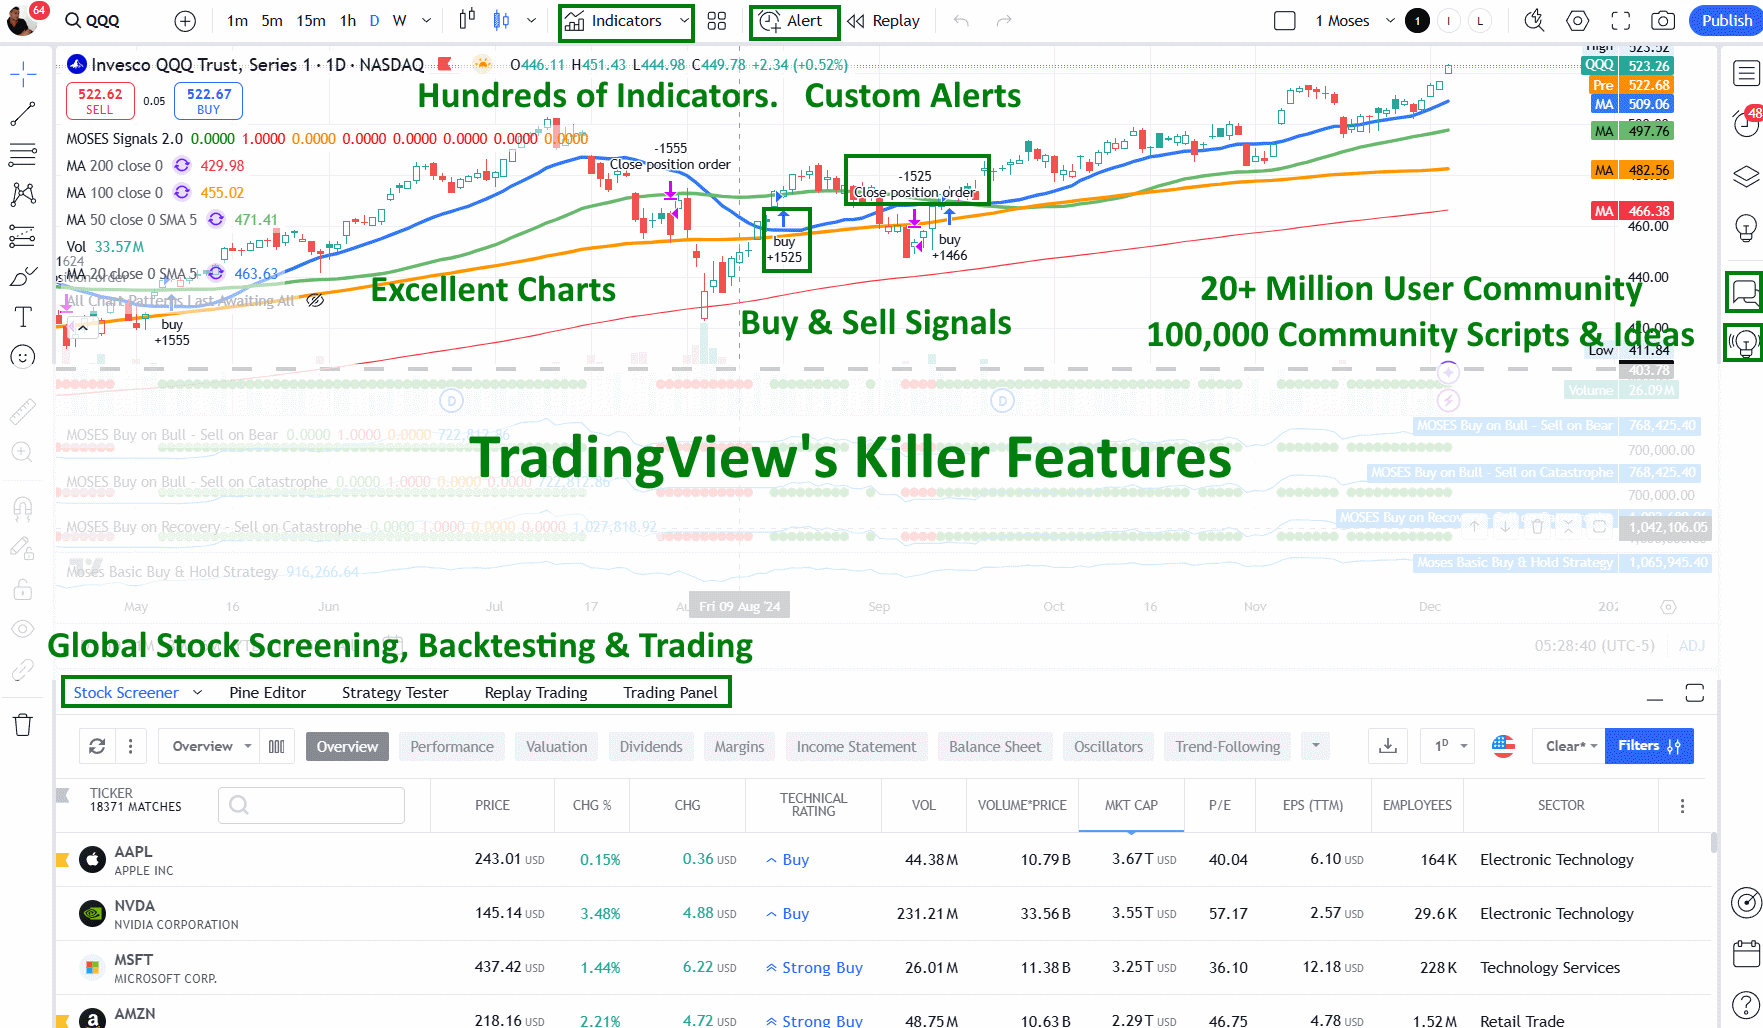1763x1028 pixels.
Task: Expand the timeframe interval dropdown arrow
Action: pos(427,21)
